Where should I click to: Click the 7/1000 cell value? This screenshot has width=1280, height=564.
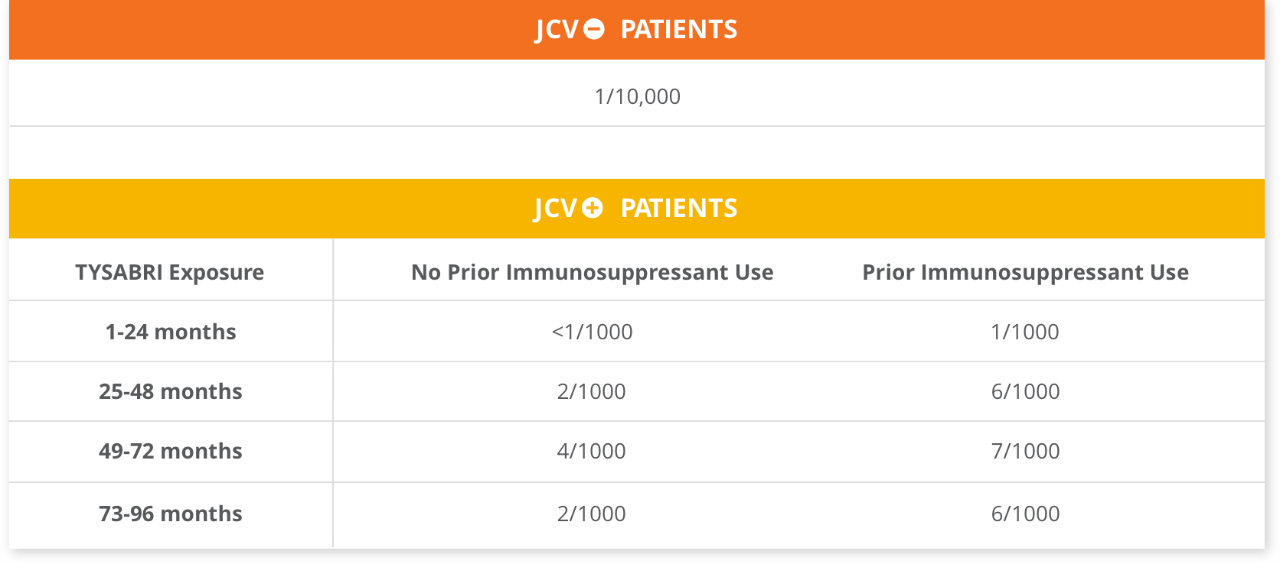tap(1026, 452)
